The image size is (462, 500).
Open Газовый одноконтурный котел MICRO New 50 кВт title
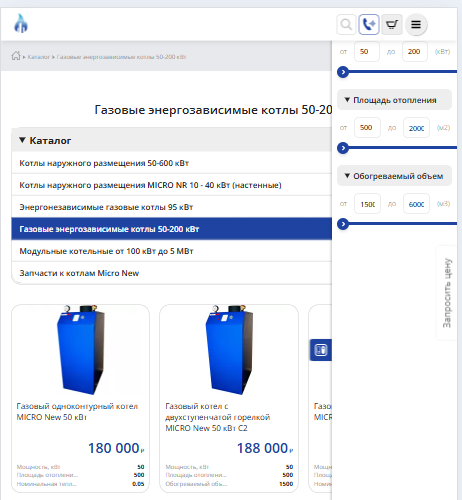(x=77, y=412)
